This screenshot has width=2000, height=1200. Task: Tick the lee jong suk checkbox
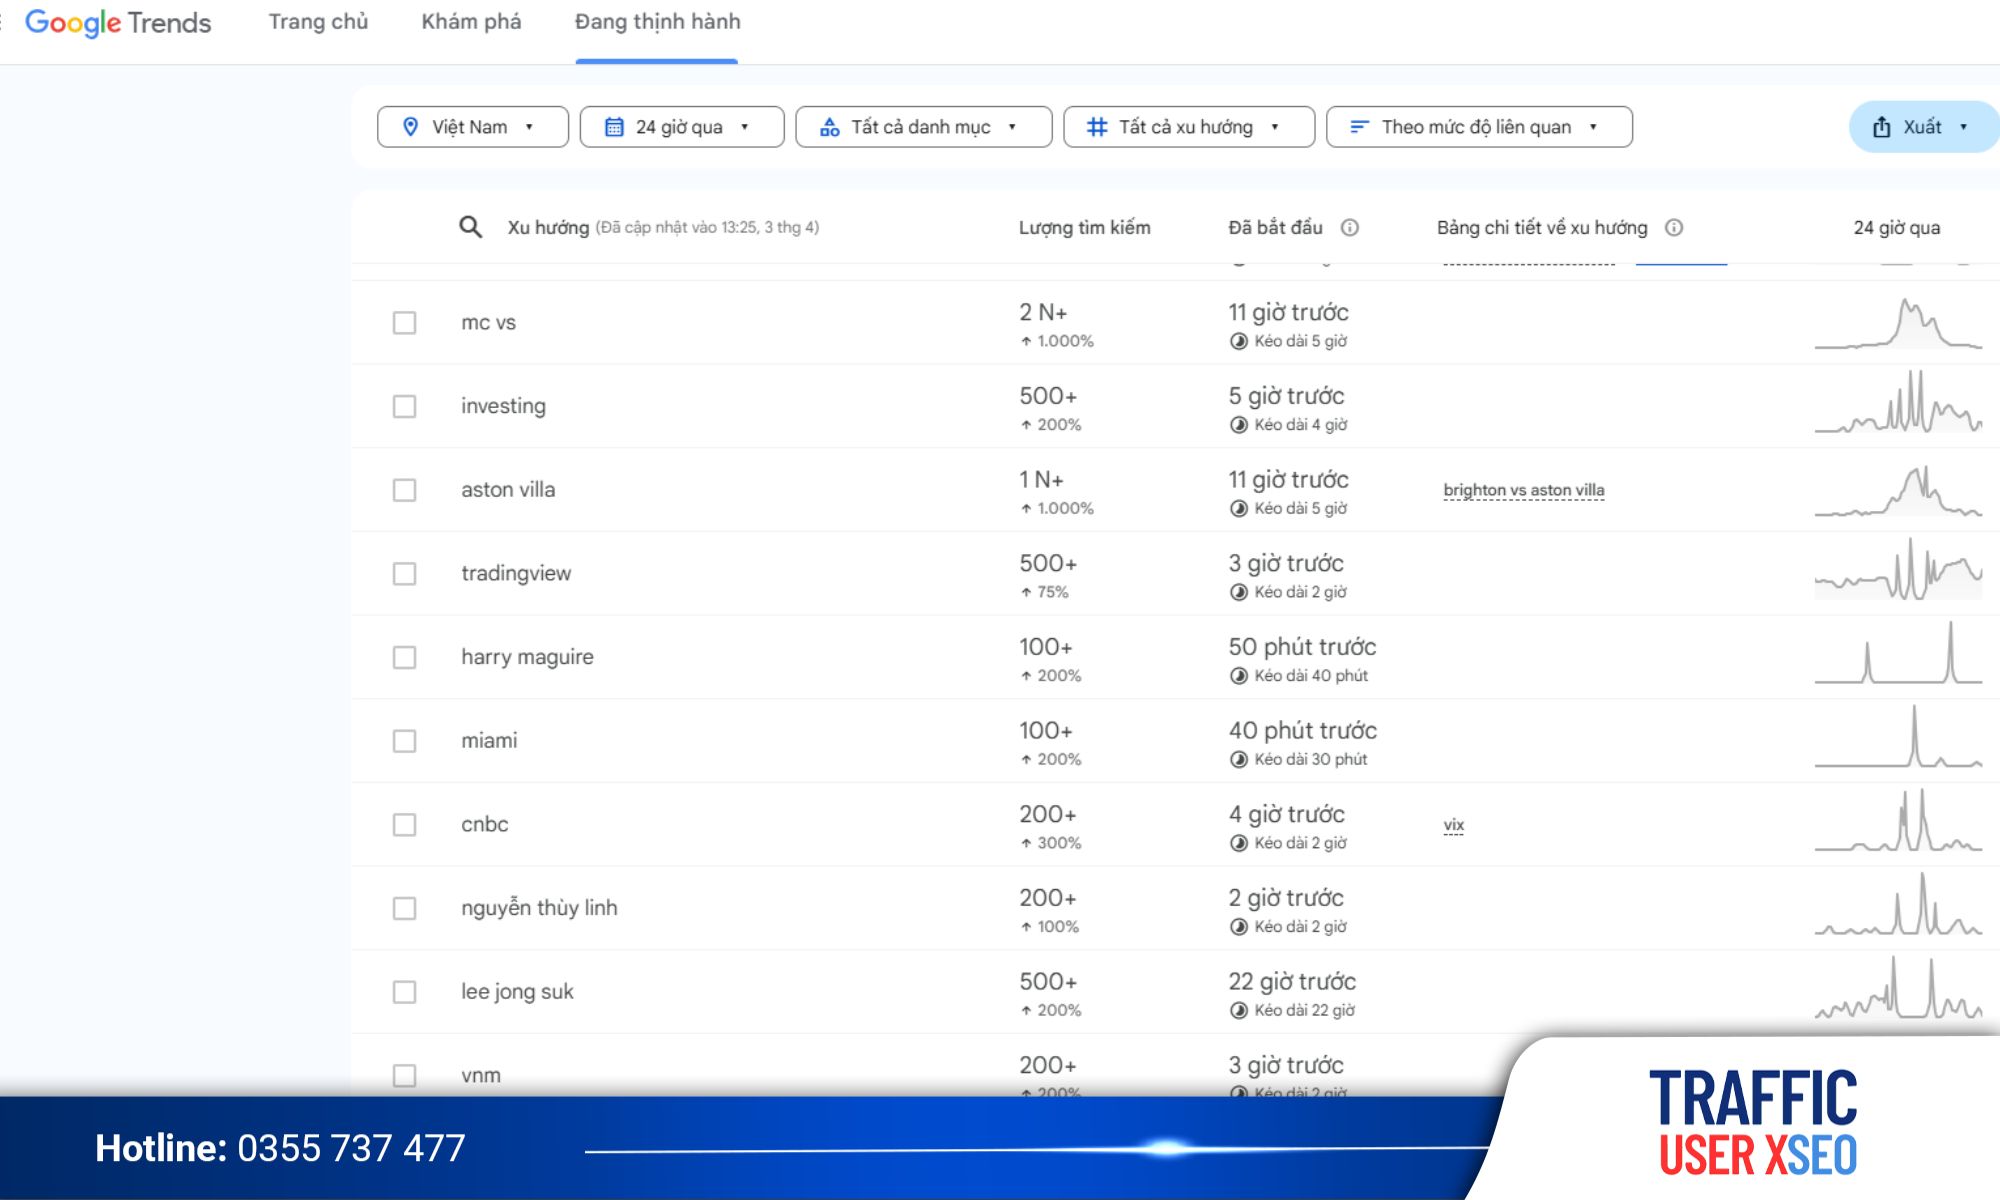(x=404, y=992)
